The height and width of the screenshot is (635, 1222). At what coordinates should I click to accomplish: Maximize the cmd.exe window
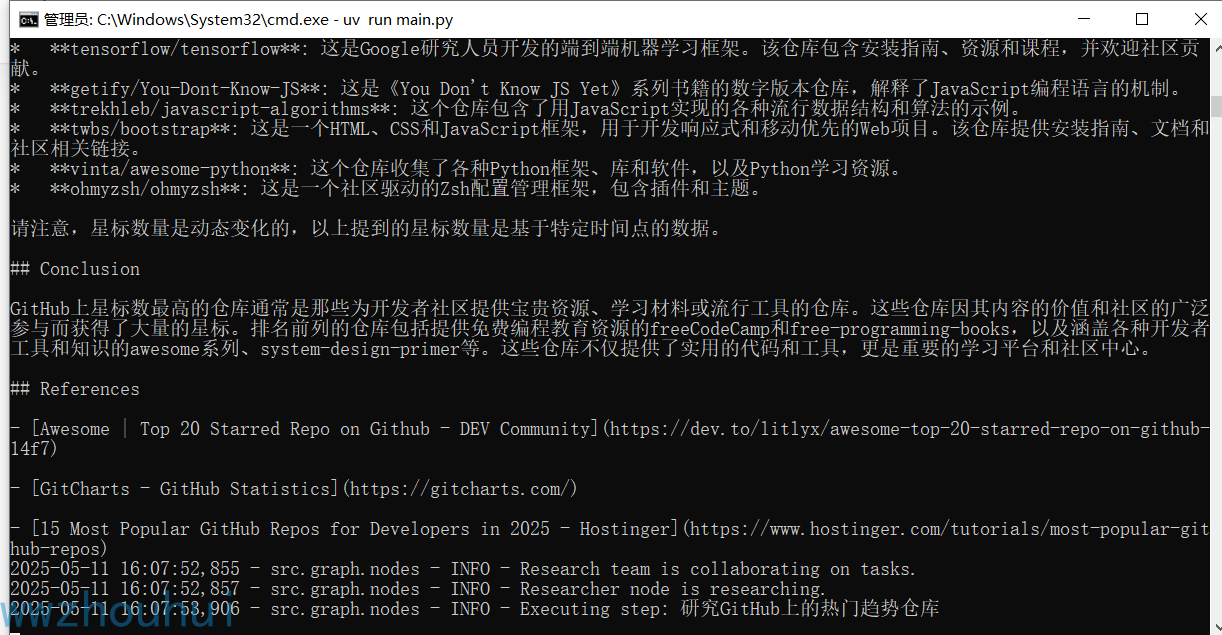[x=1141, y=18]
